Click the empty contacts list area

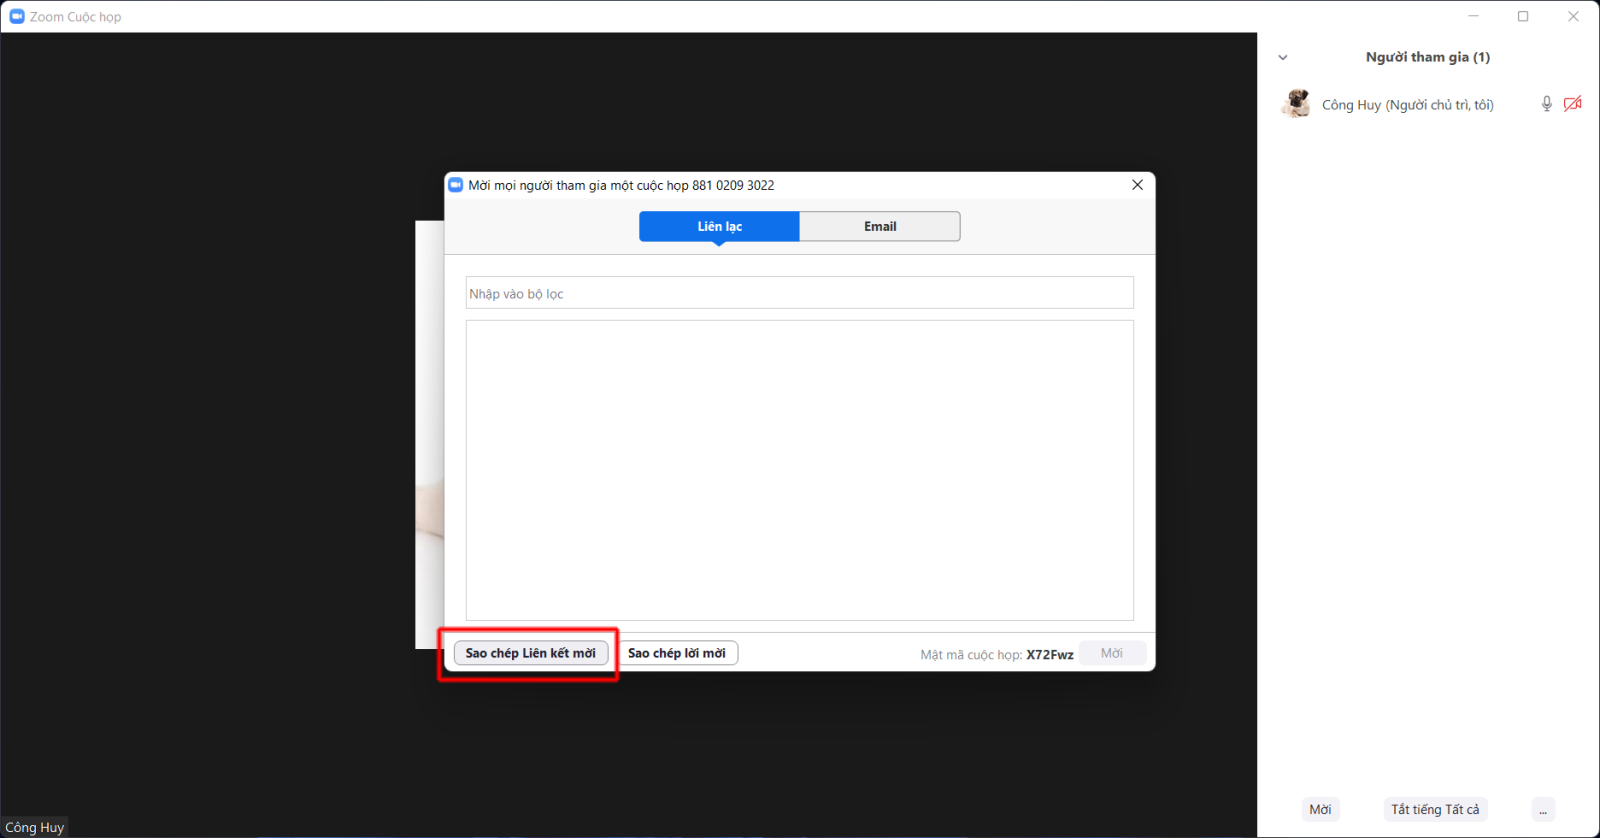(x=799, y=470)
